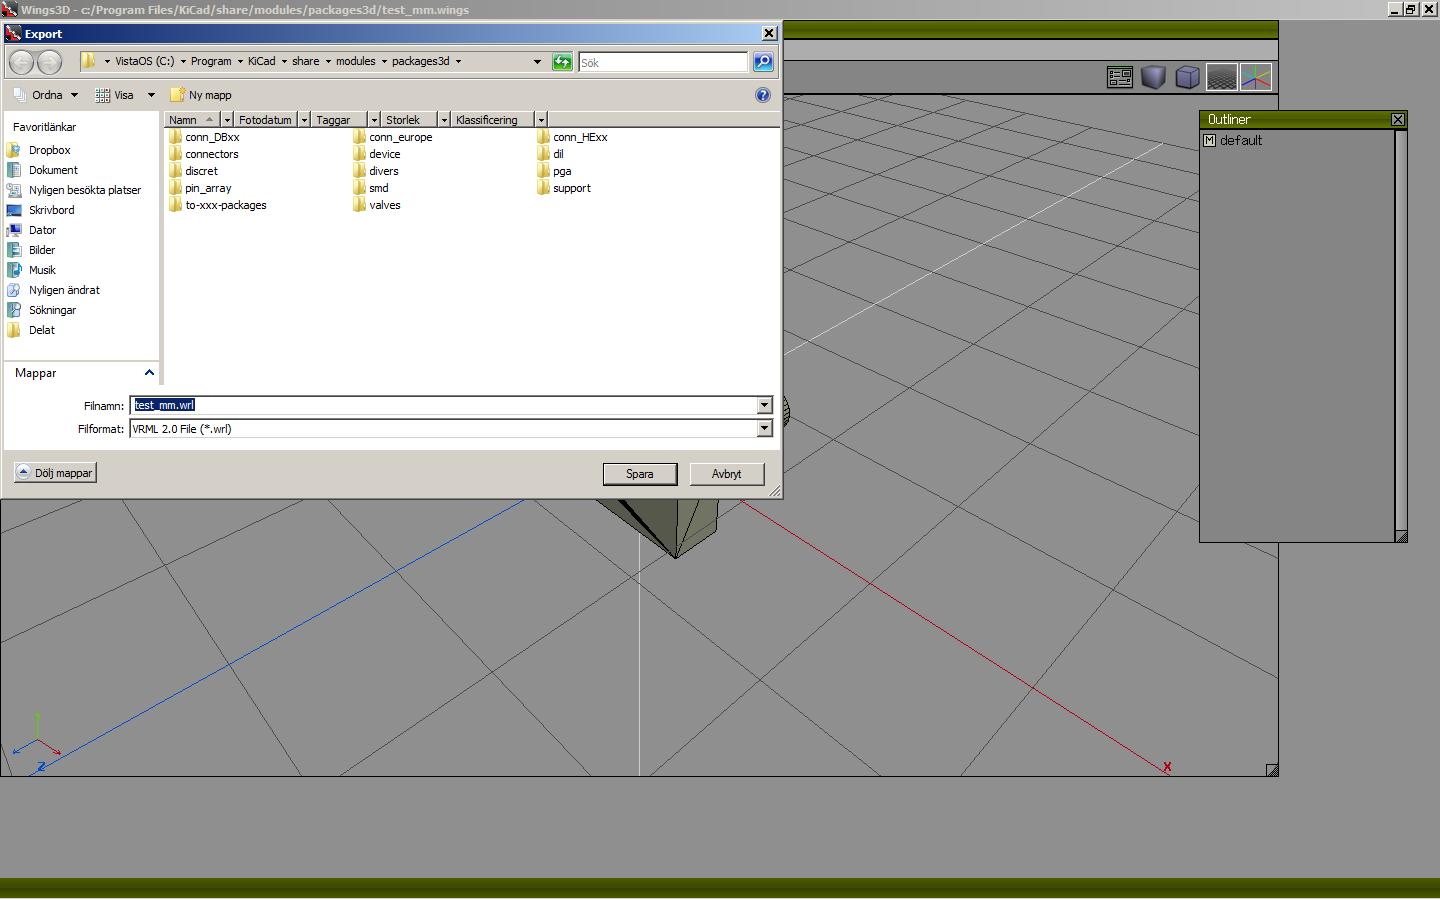Click the Avbryt button

726,474
